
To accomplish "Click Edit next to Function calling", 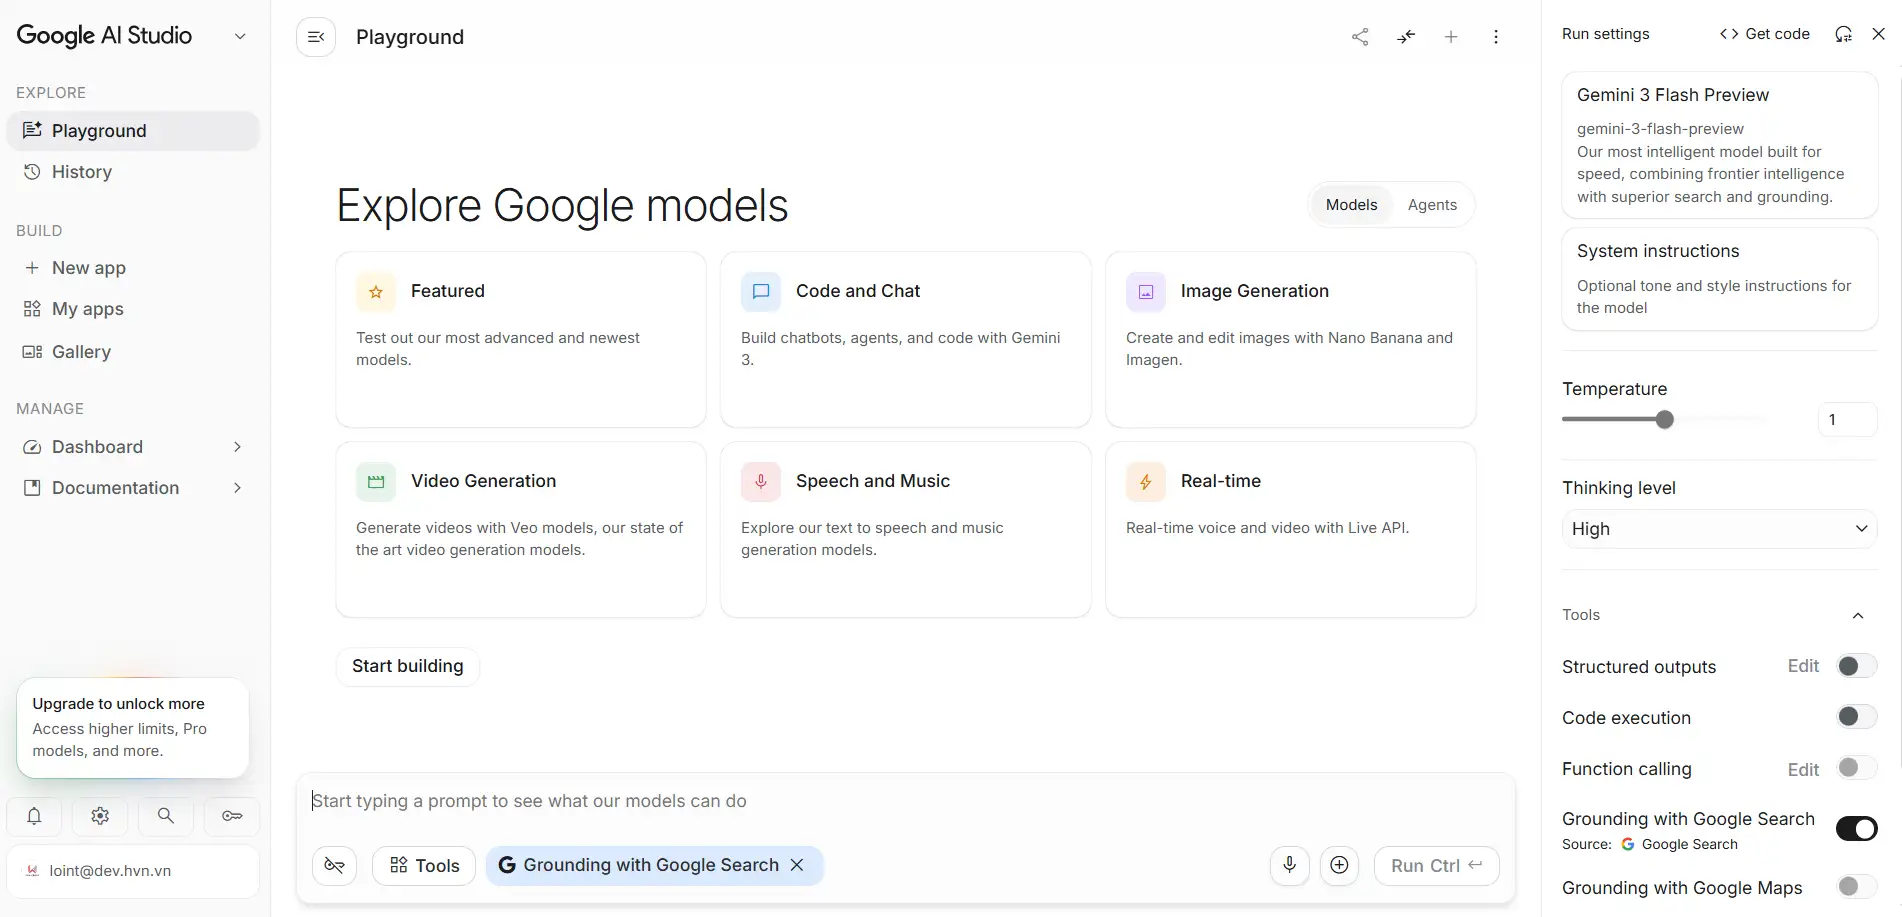I will [x=1803, y=769].
